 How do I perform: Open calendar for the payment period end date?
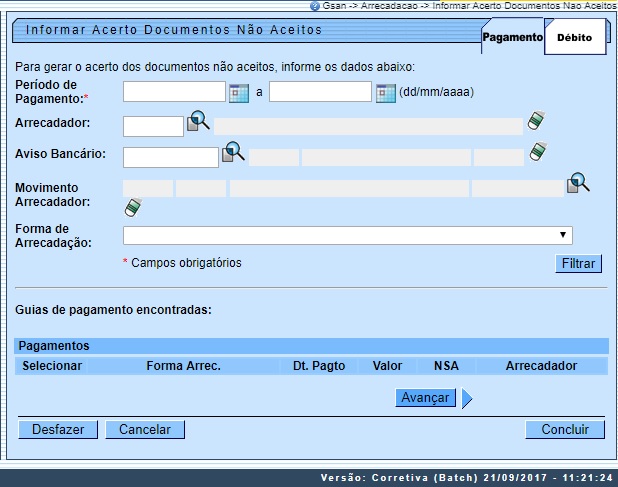[385, 93]
